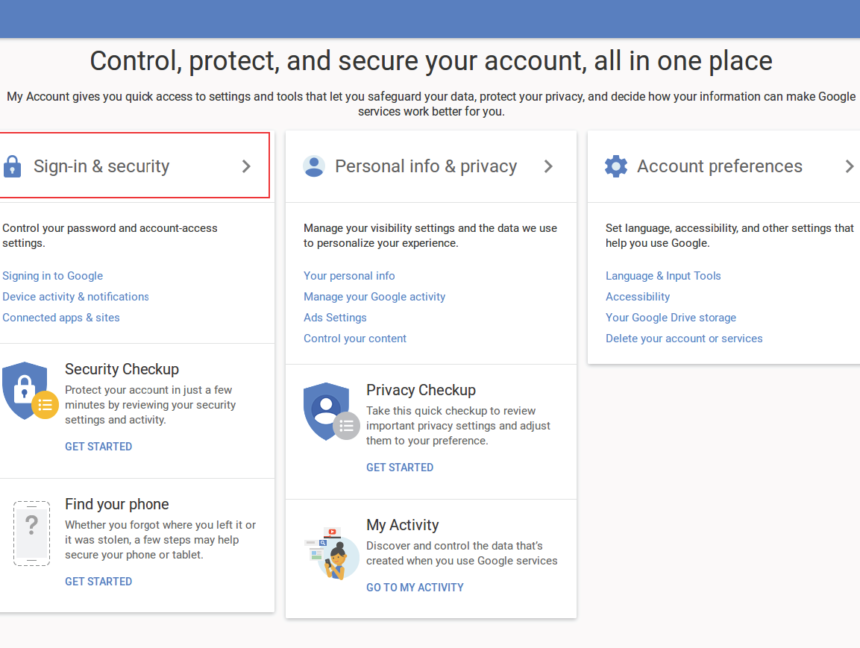This screenshot has width=860, height=648.
Task: Click the Personal info & privacy person icon
Action: [315, 166]
